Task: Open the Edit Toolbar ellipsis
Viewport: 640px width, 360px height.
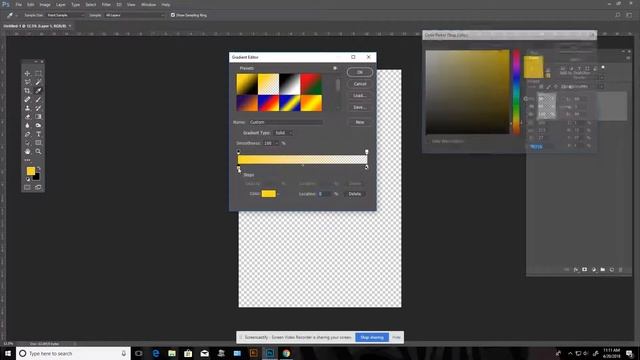Action: coord(27,160)
